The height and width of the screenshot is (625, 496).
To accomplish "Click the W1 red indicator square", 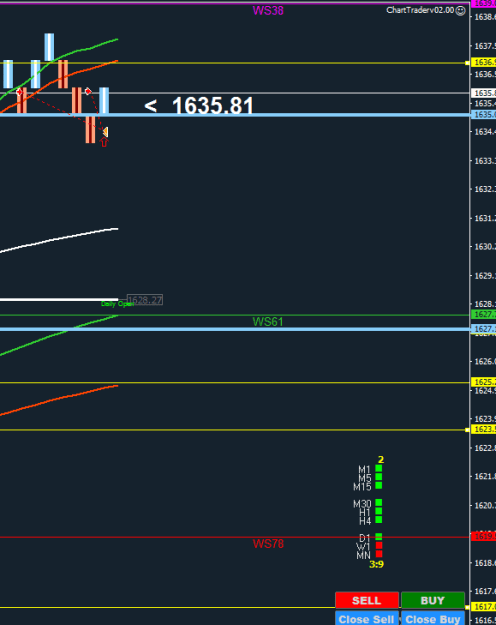I will pyautogui.click(x=379, y=545).
